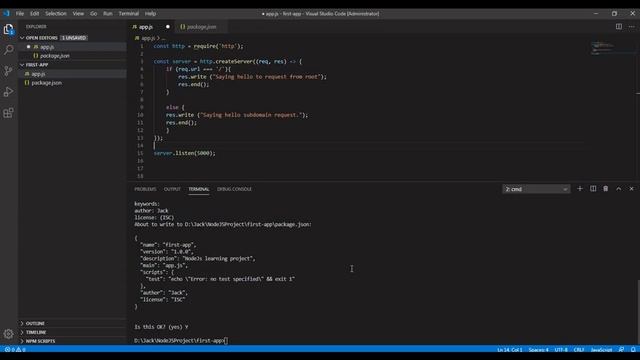Open the errors and warnings status indicator
Image resolution: width=640 pixels, height=360 pixels.
(15, 350)
